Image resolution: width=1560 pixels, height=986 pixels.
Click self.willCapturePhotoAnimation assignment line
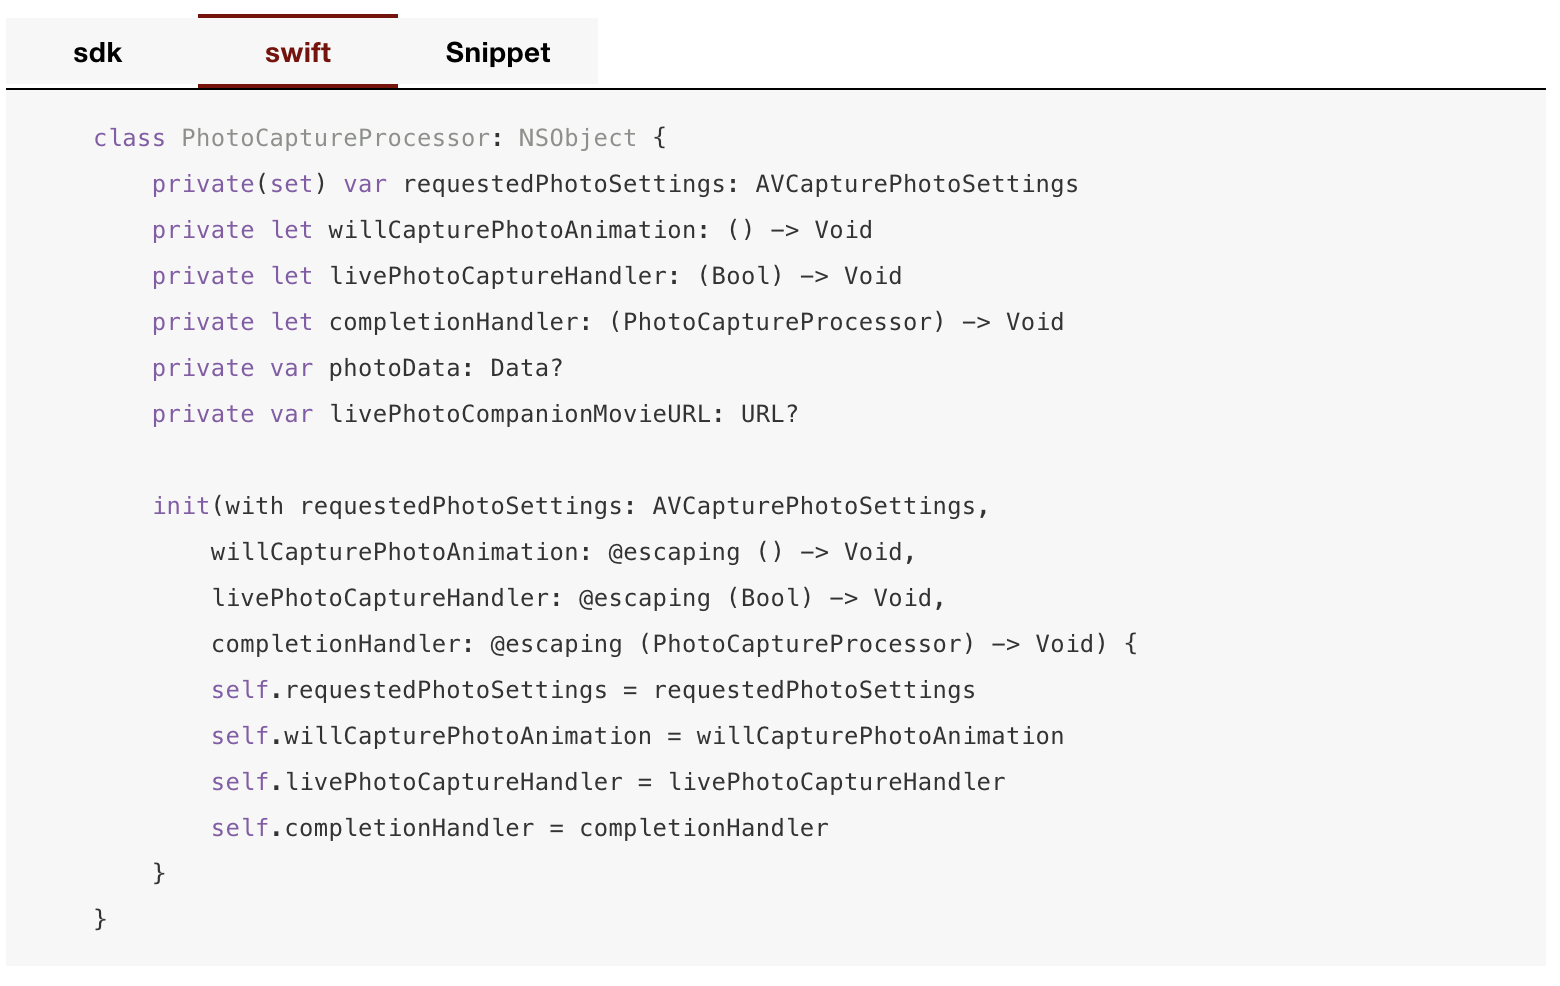[637, 736]
